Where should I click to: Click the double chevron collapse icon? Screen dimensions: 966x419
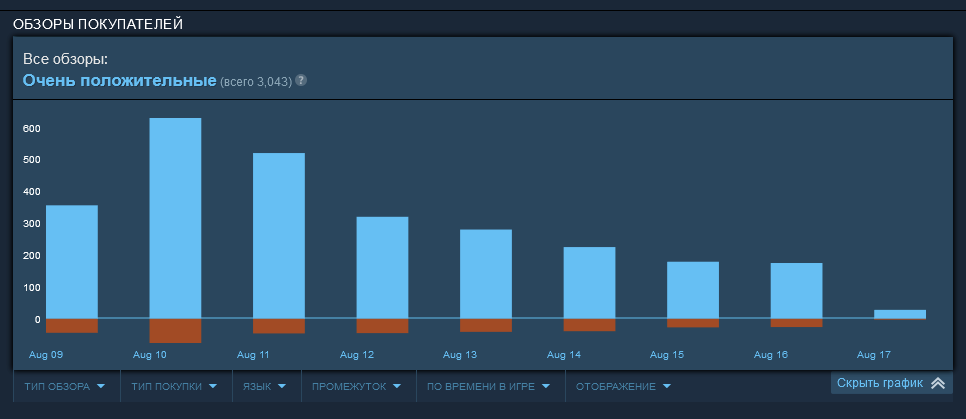point(938,383)
